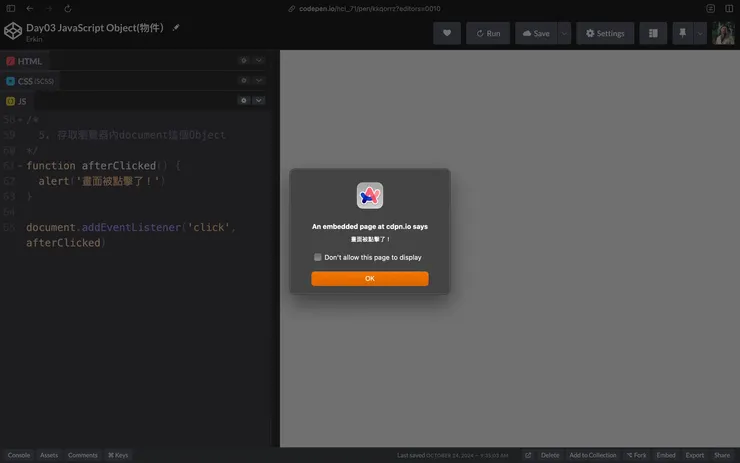Open Save options dropdown arrow
The width and height of the screenshot is (740, 463).
564,33
